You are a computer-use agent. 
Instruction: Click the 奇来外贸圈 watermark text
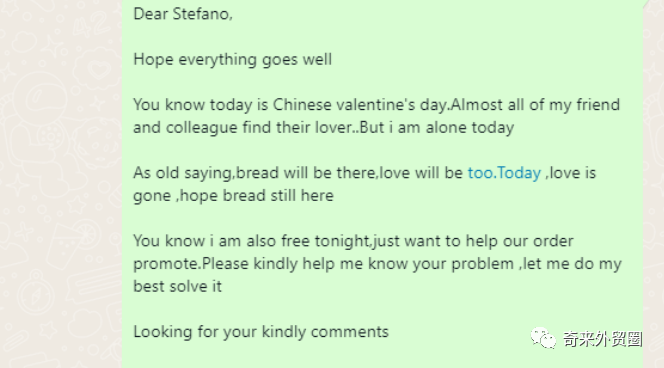pos(602,339)
